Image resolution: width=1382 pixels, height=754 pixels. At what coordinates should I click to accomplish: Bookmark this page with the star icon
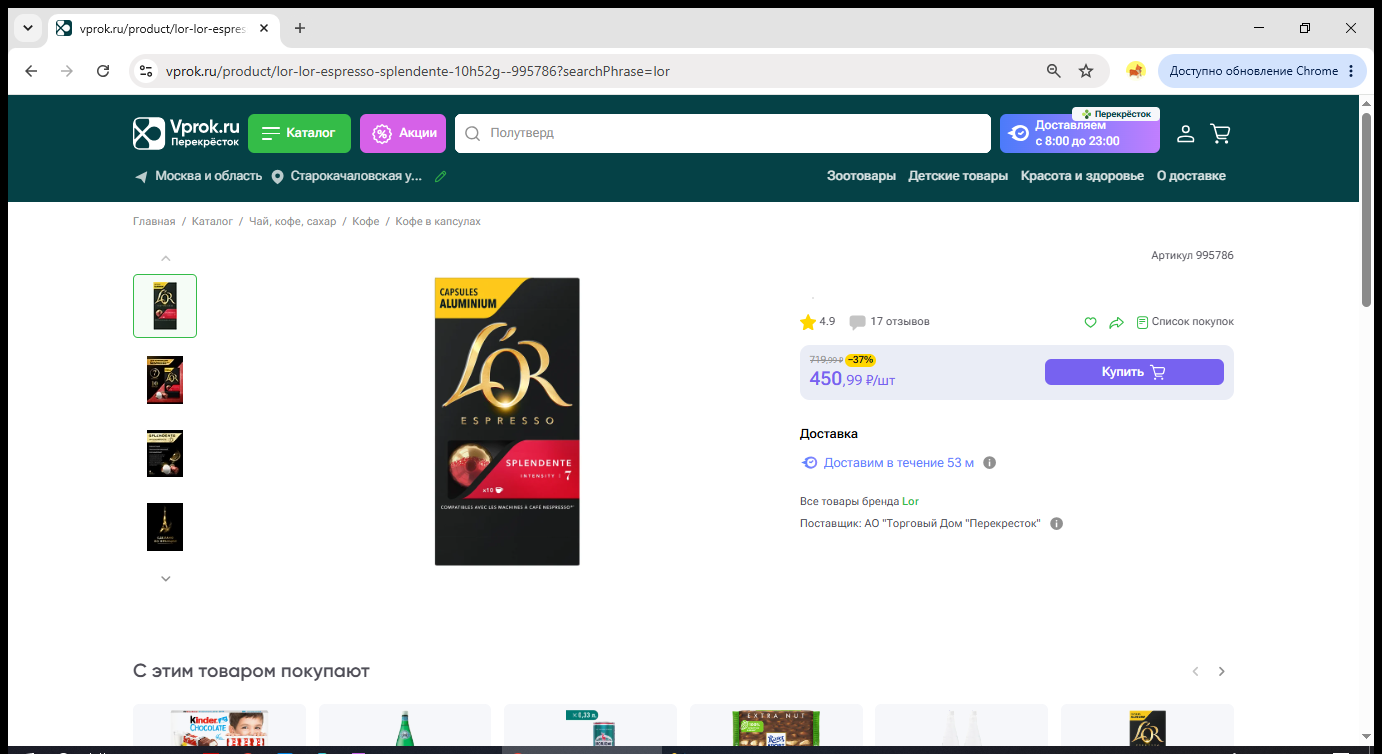[x=1086, y=71]
